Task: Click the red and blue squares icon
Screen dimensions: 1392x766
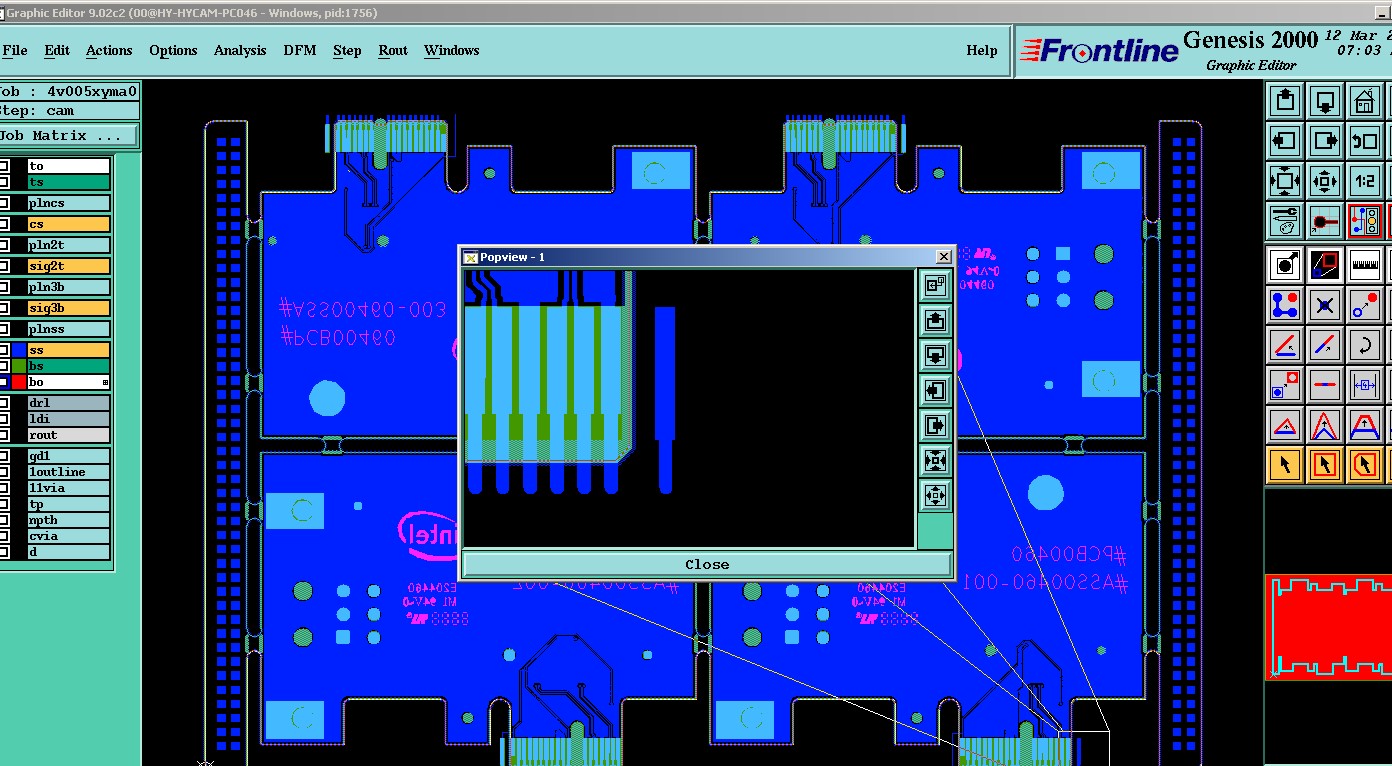Action: (x=1325, y=264)
